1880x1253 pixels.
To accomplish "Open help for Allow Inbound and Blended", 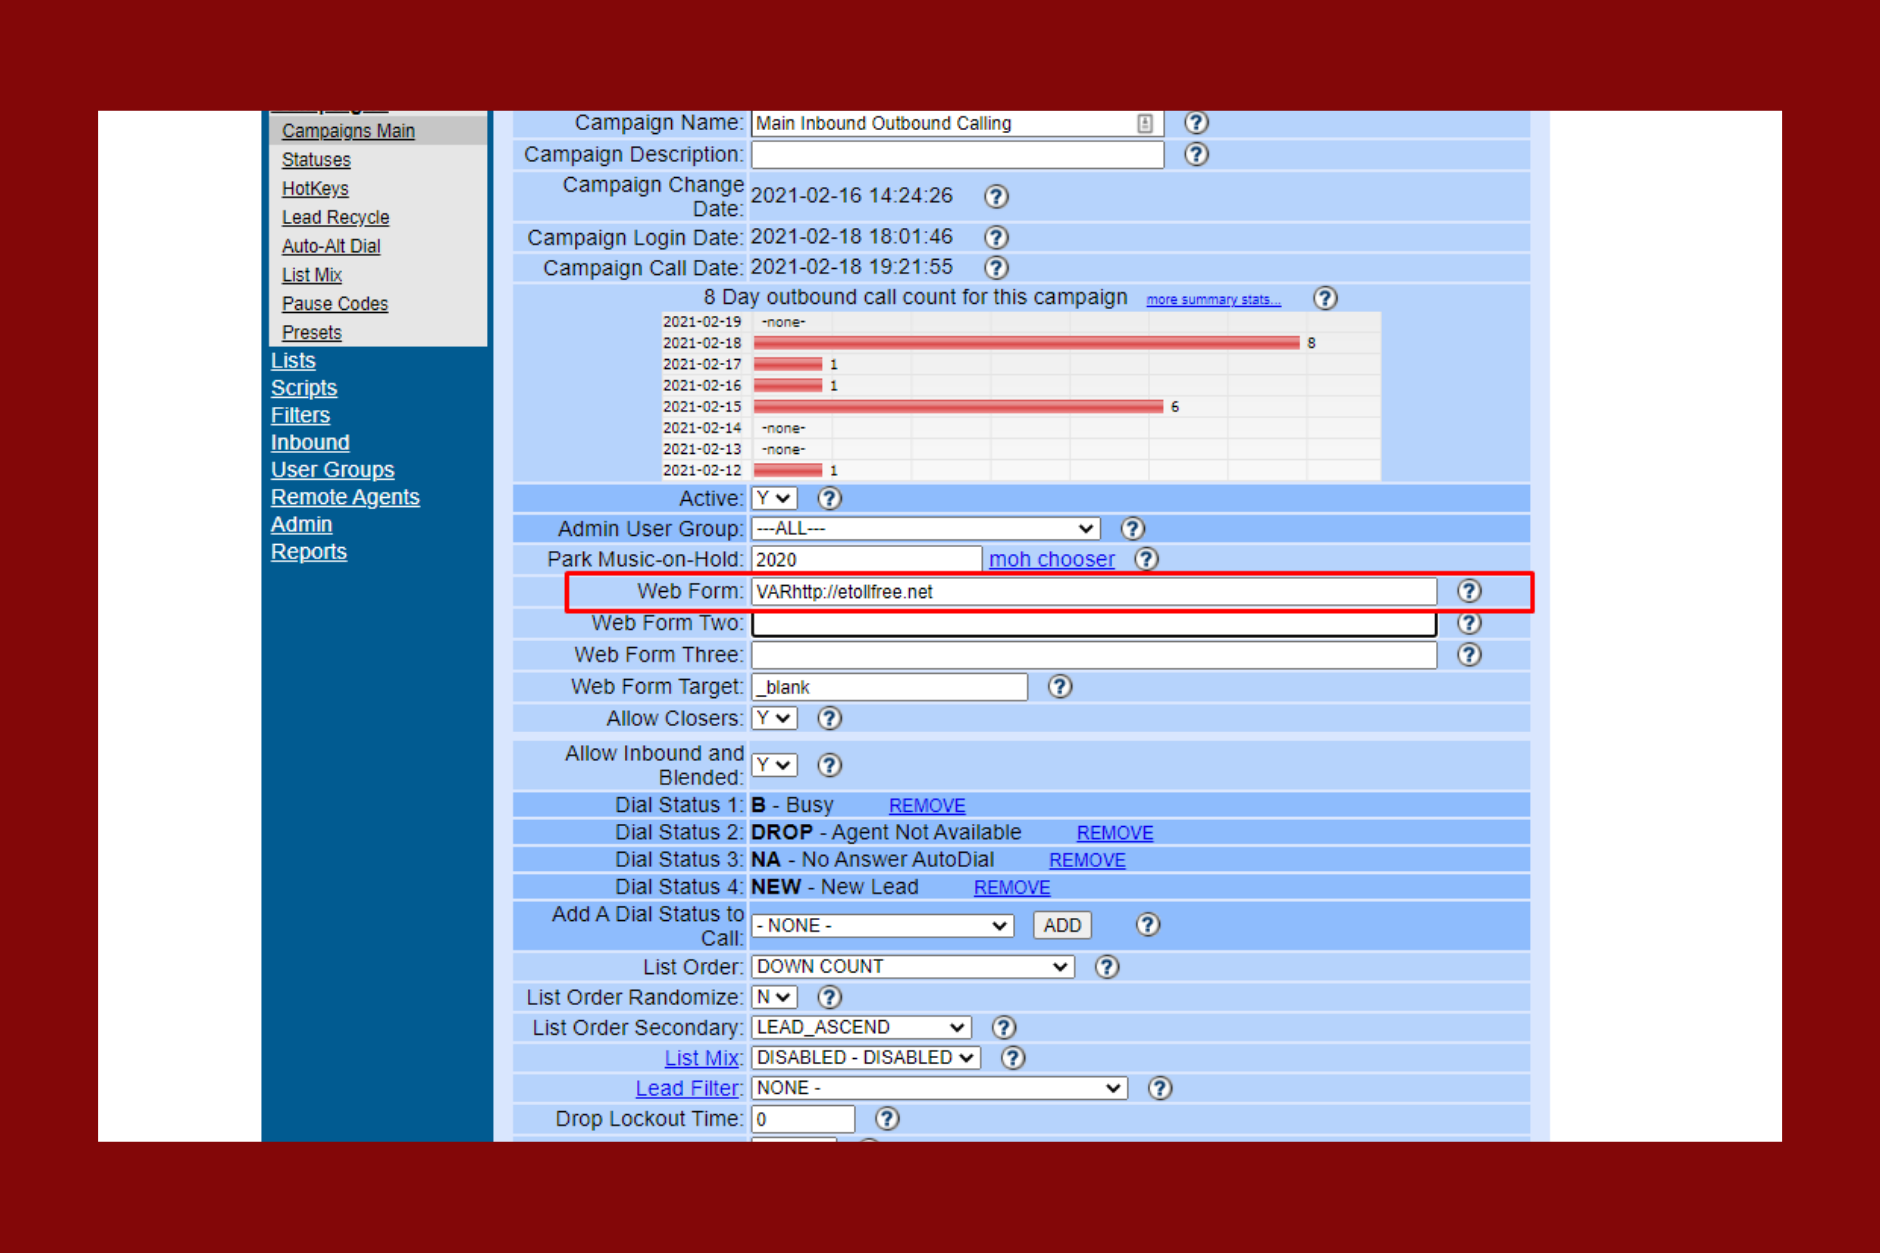I will 829,765.
